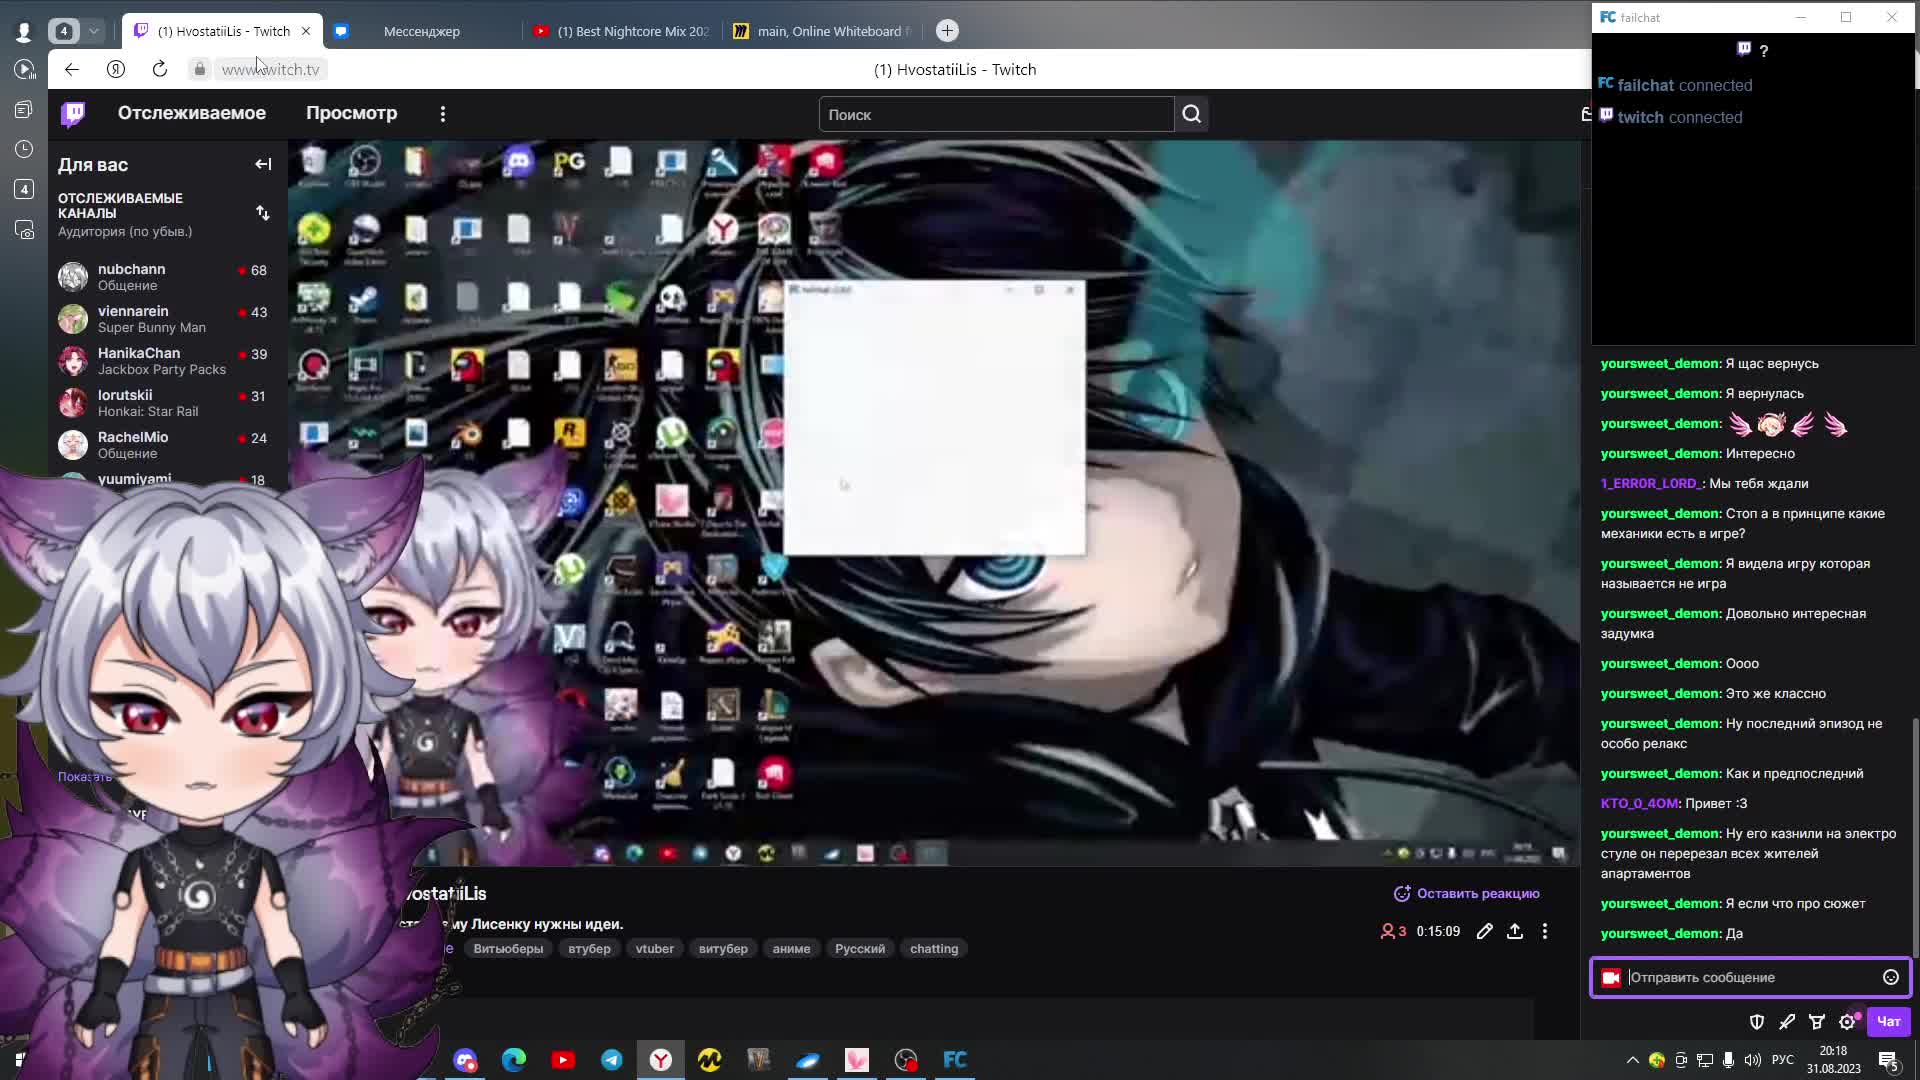Go back to the previous page

[71, 69]
